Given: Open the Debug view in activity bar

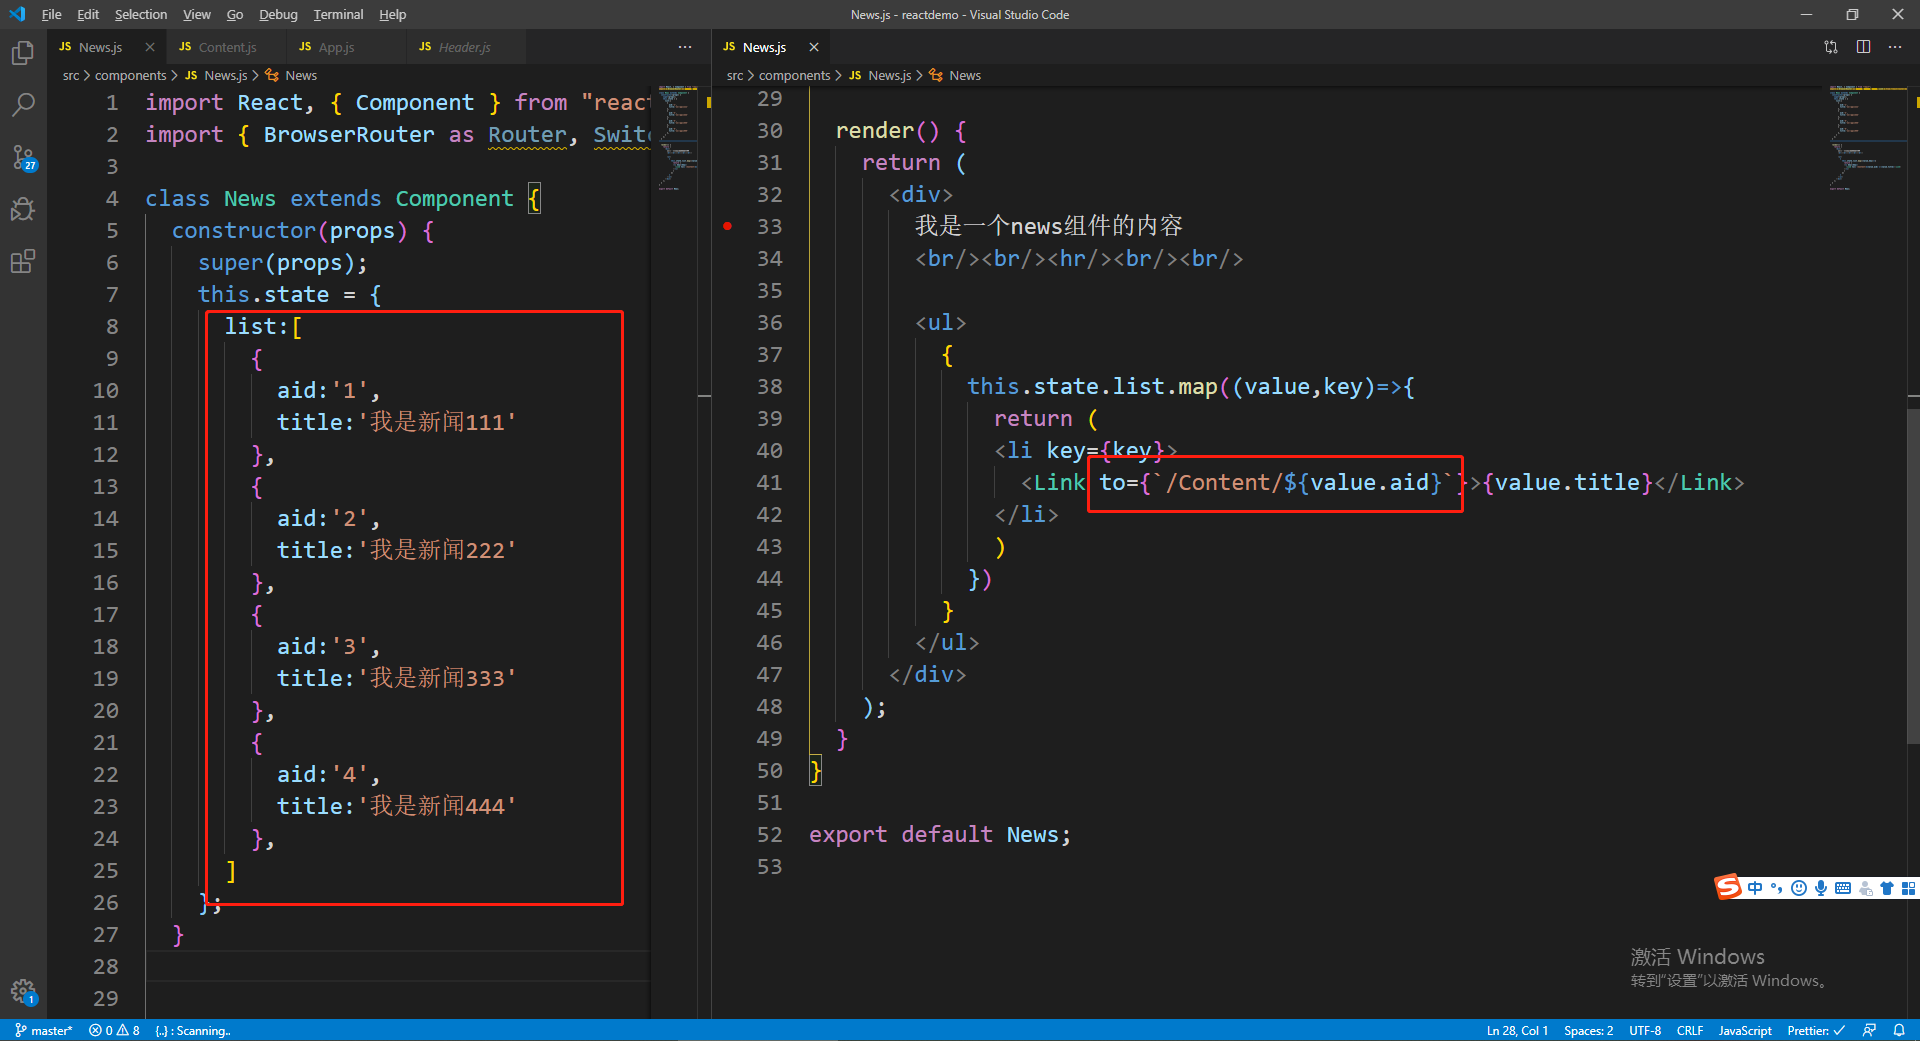Looking at the screenshot, I should click(x=23, y=209).
